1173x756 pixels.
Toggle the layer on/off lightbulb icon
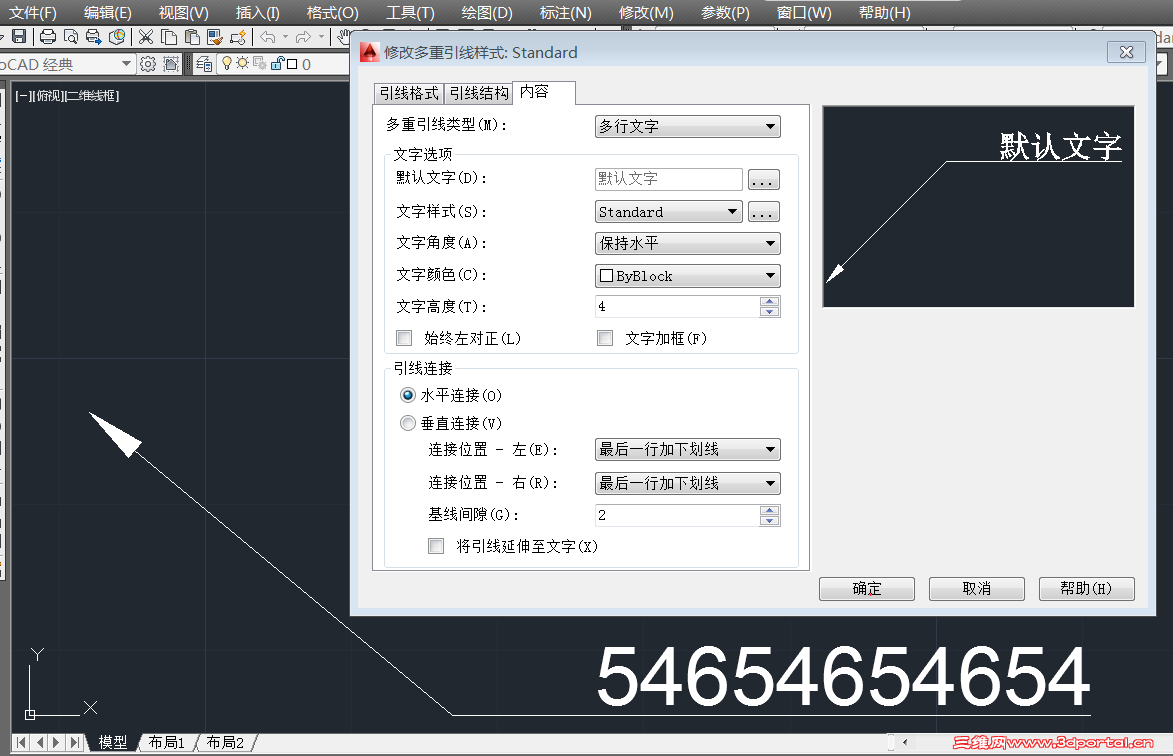(227, 64)
